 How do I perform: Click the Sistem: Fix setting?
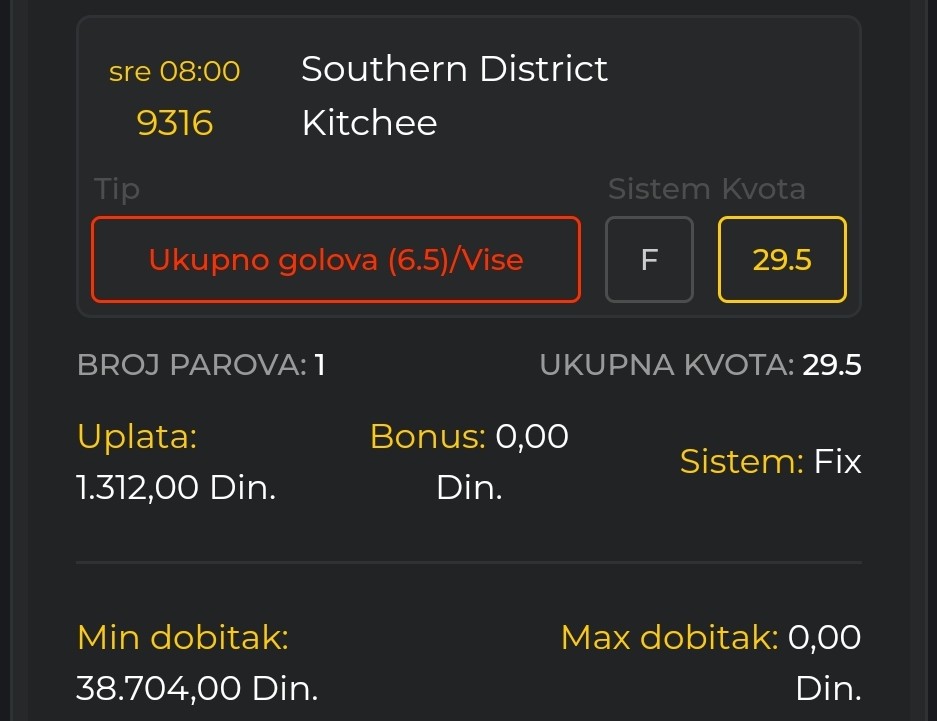point(770,462)
